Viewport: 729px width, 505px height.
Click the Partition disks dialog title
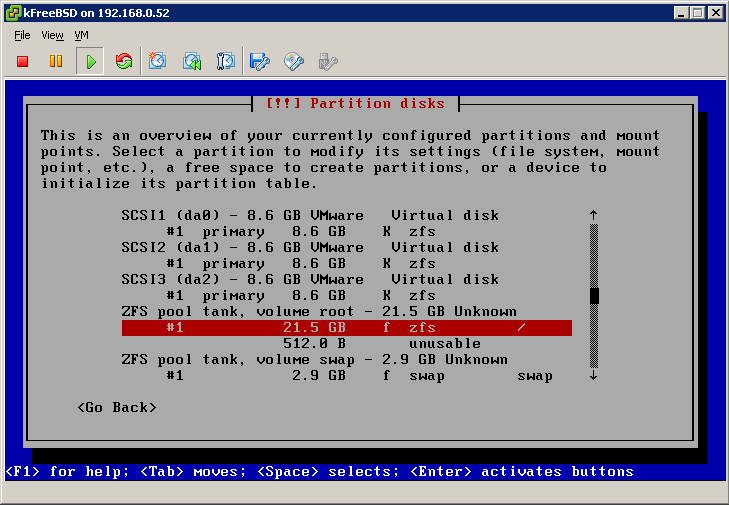[x=355, y=103]
